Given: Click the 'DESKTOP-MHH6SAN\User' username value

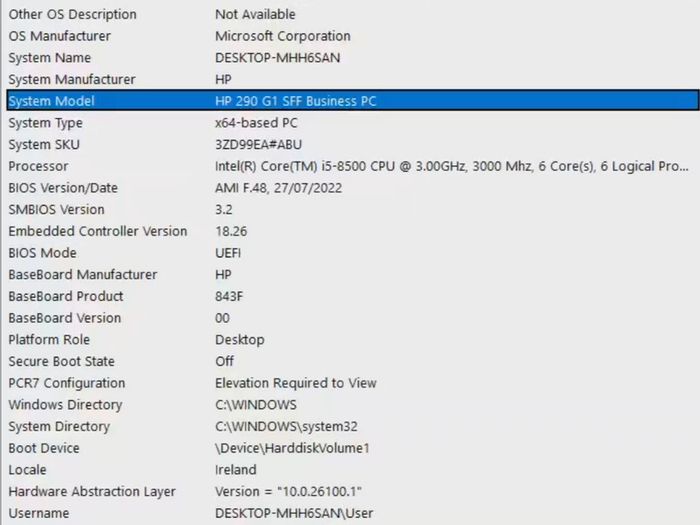Looking at the screenshot, I should pyautogui.click(x=294, y=513).
